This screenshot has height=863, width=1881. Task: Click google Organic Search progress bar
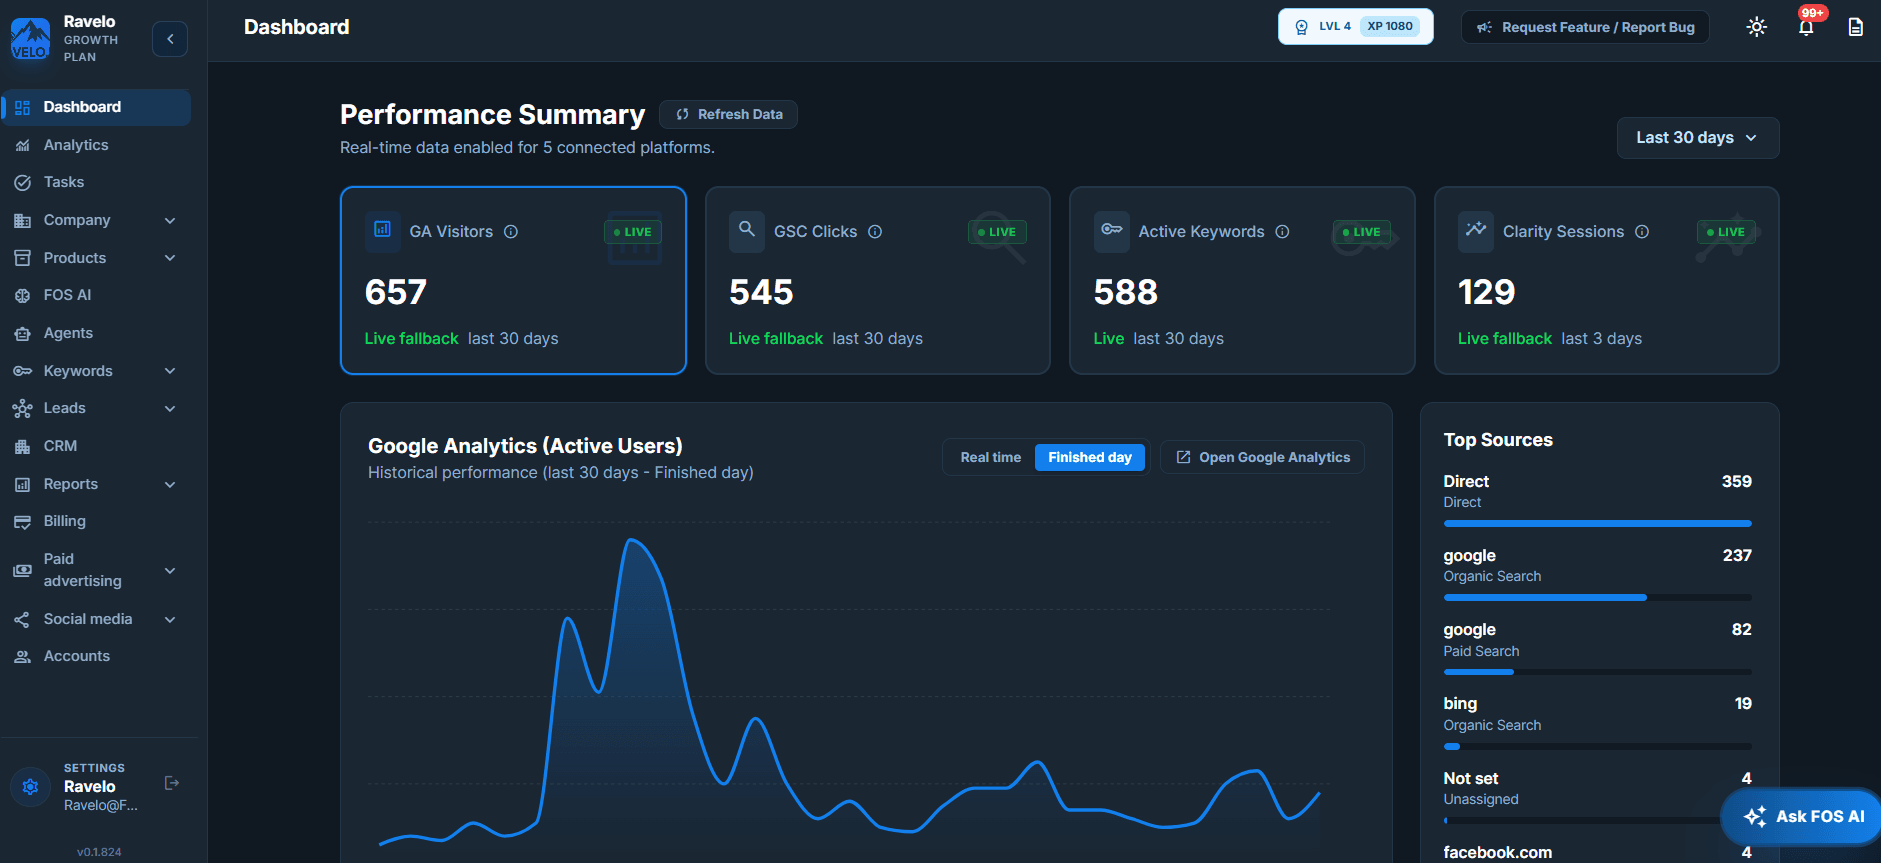point(1597,598)
